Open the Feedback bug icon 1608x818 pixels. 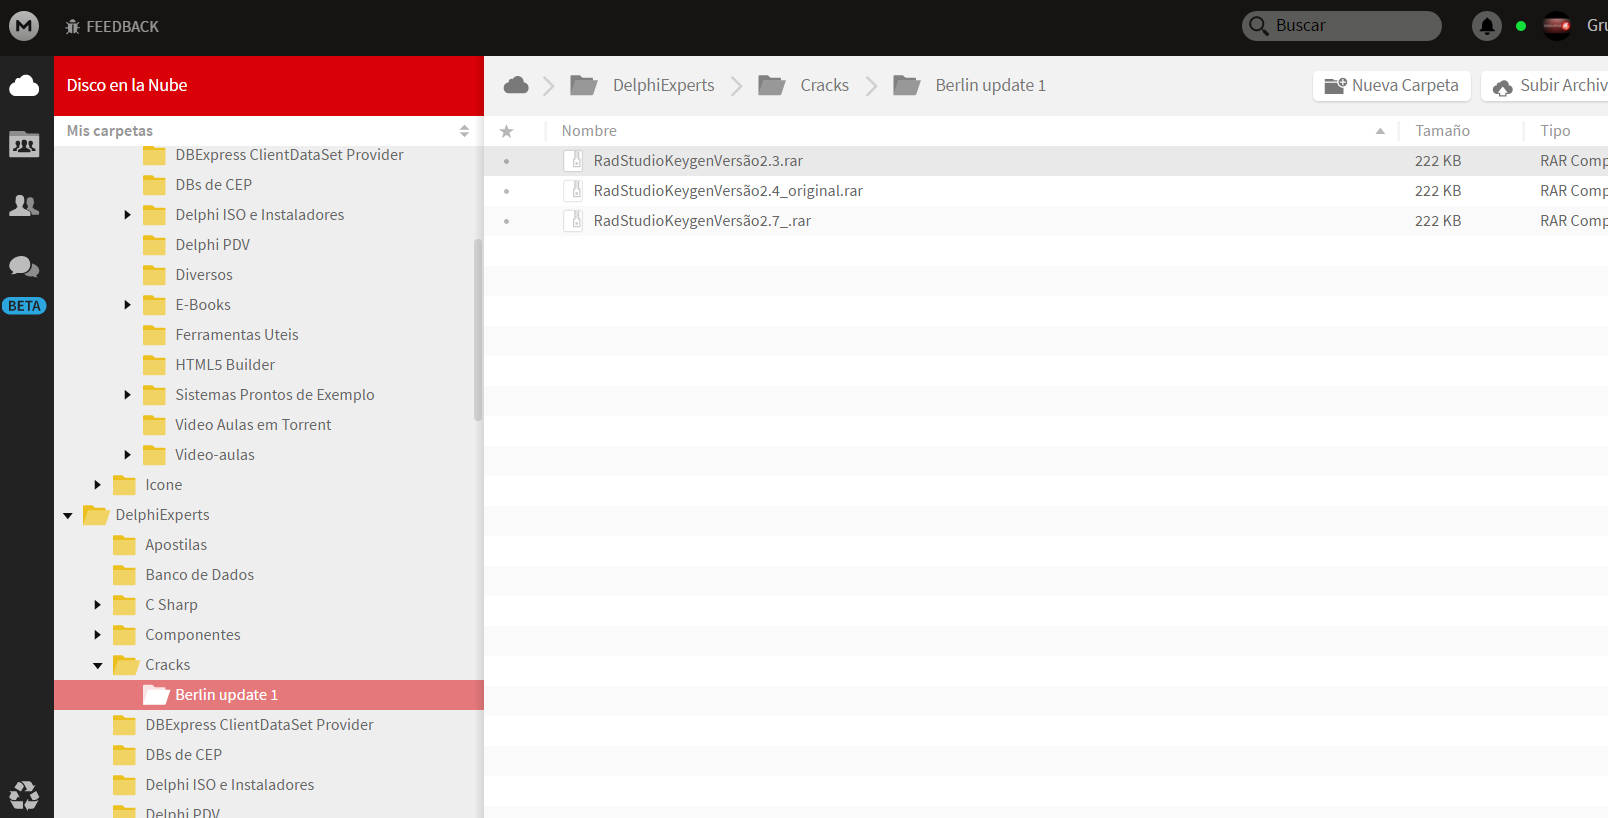[x=72, y=27]
